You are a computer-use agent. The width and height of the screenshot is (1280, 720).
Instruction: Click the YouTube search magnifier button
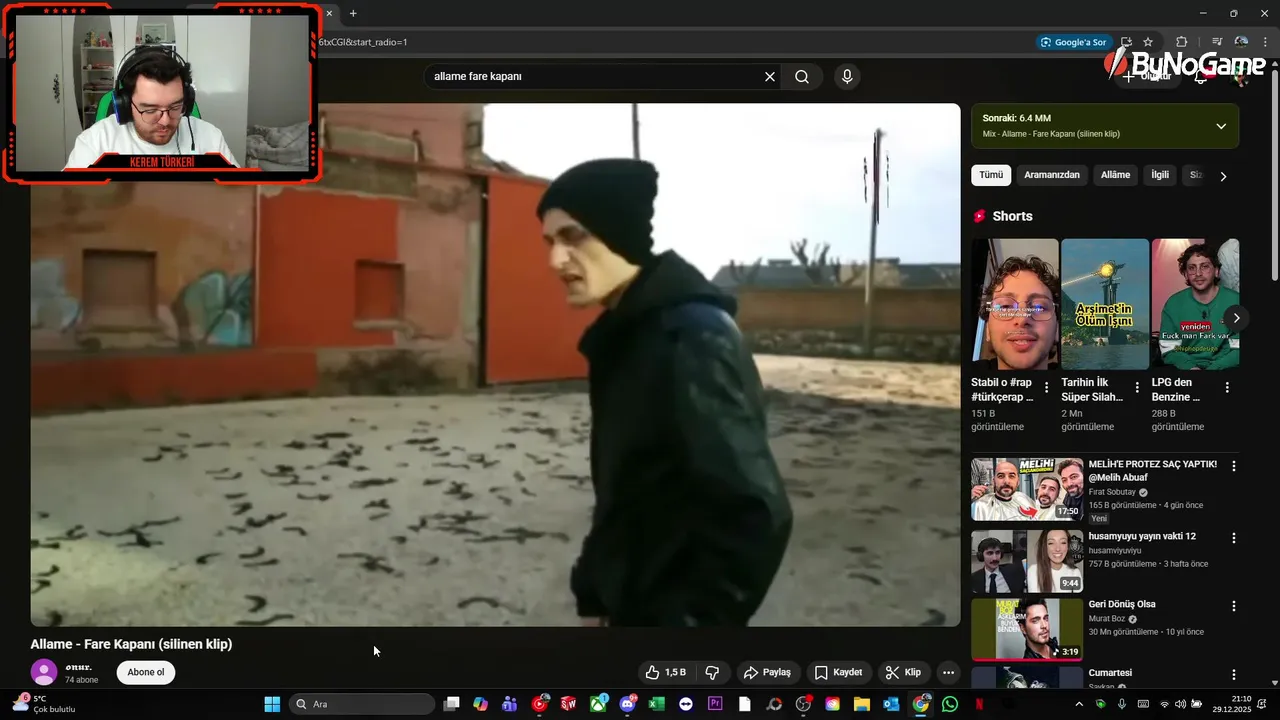802,77
